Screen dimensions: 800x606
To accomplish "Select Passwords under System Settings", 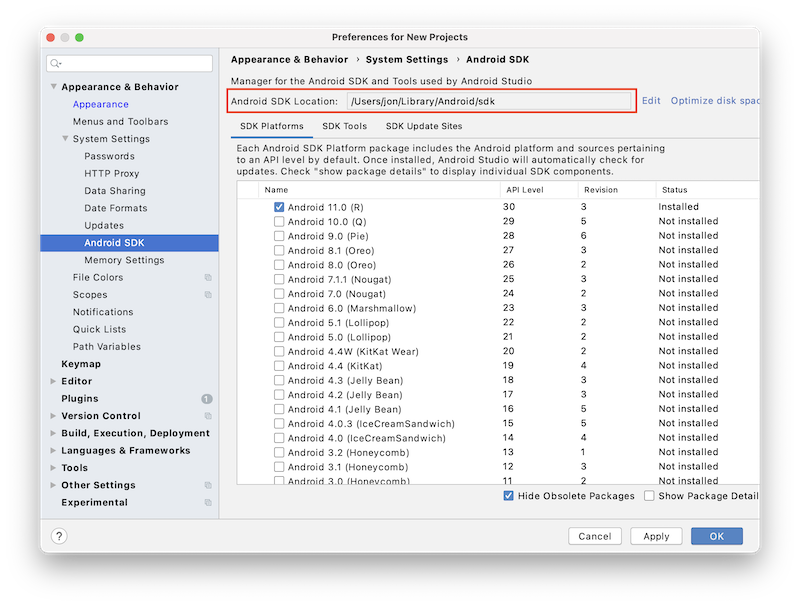I will point(109,156).
